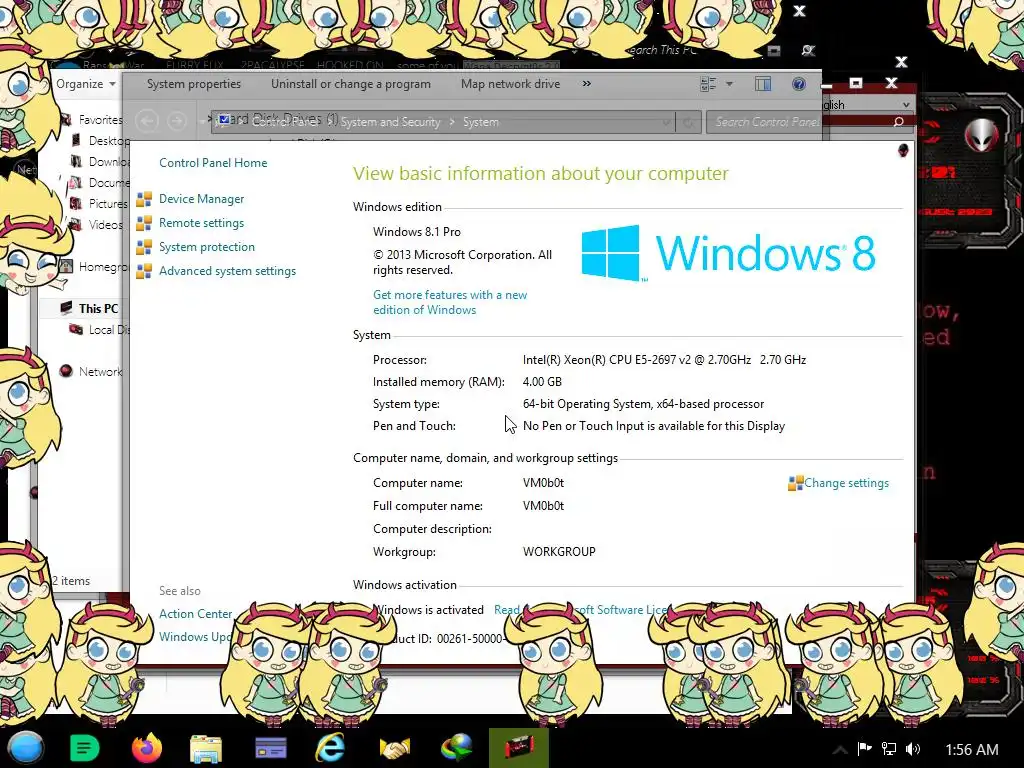The height and width of the screenshot is (768, 1024).
Task: Open Device Manager link
Action: coord(201,199)
